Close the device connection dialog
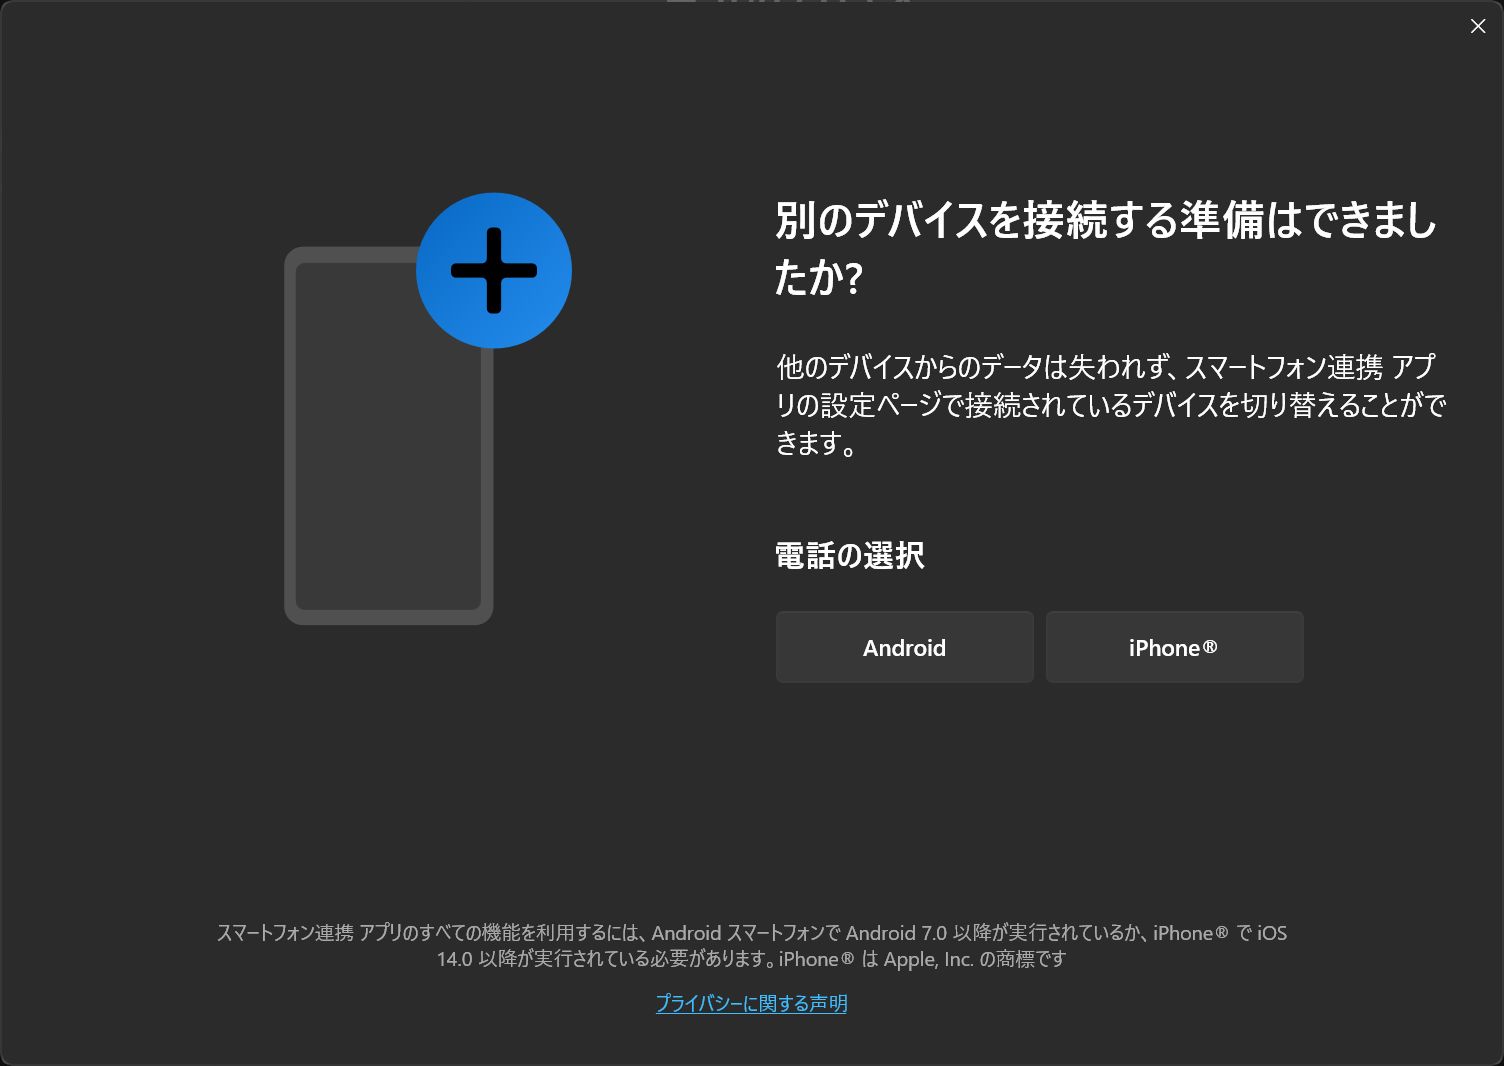The image size is (1504, 1066). (x=1478, y=27)
